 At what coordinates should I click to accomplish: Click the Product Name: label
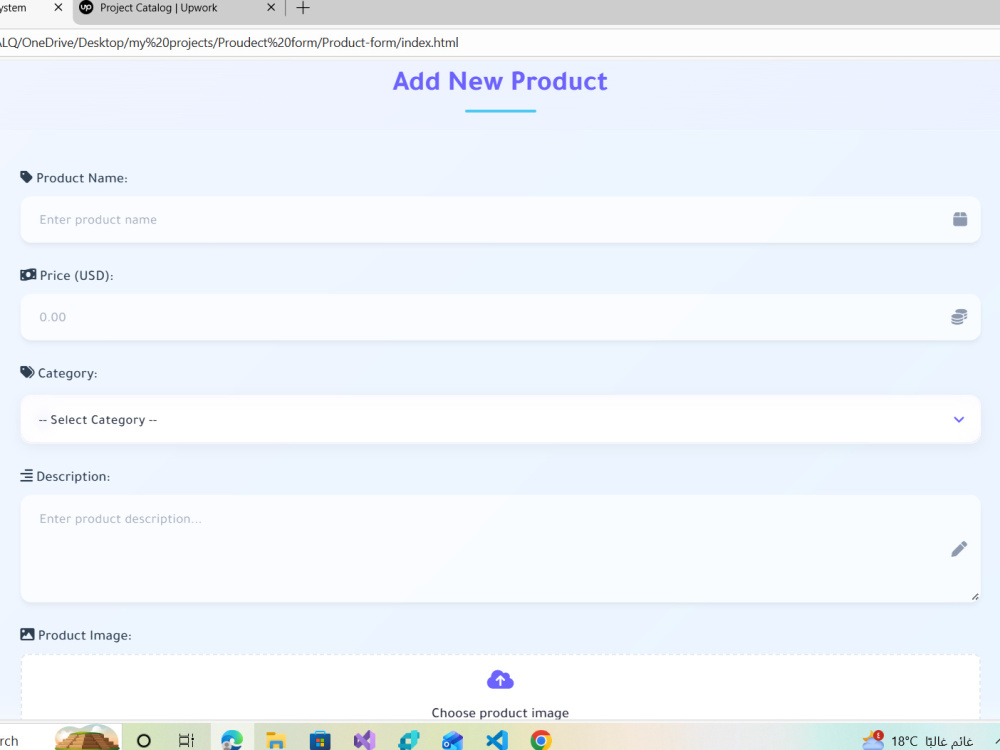point(82,178)
